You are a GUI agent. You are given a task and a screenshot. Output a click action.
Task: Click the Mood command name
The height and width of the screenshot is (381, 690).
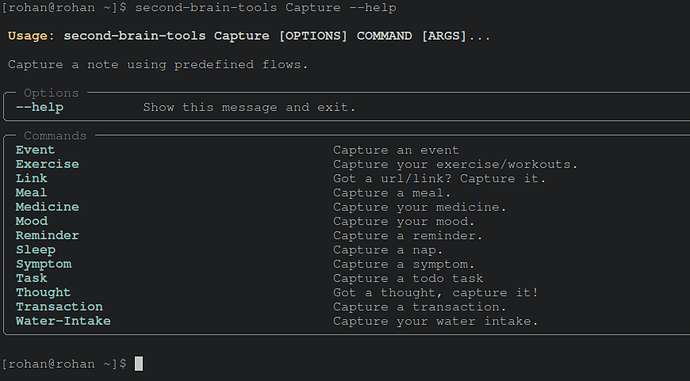pyautogui.click(x=32, y=221)
